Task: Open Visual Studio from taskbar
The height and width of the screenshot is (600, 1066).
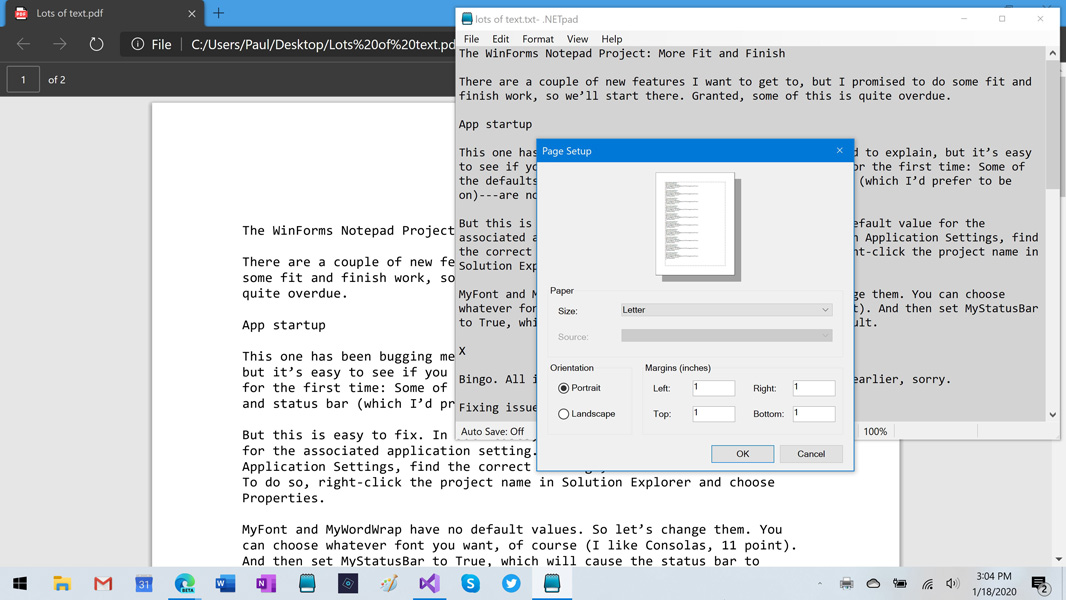Action: [430, 584]
